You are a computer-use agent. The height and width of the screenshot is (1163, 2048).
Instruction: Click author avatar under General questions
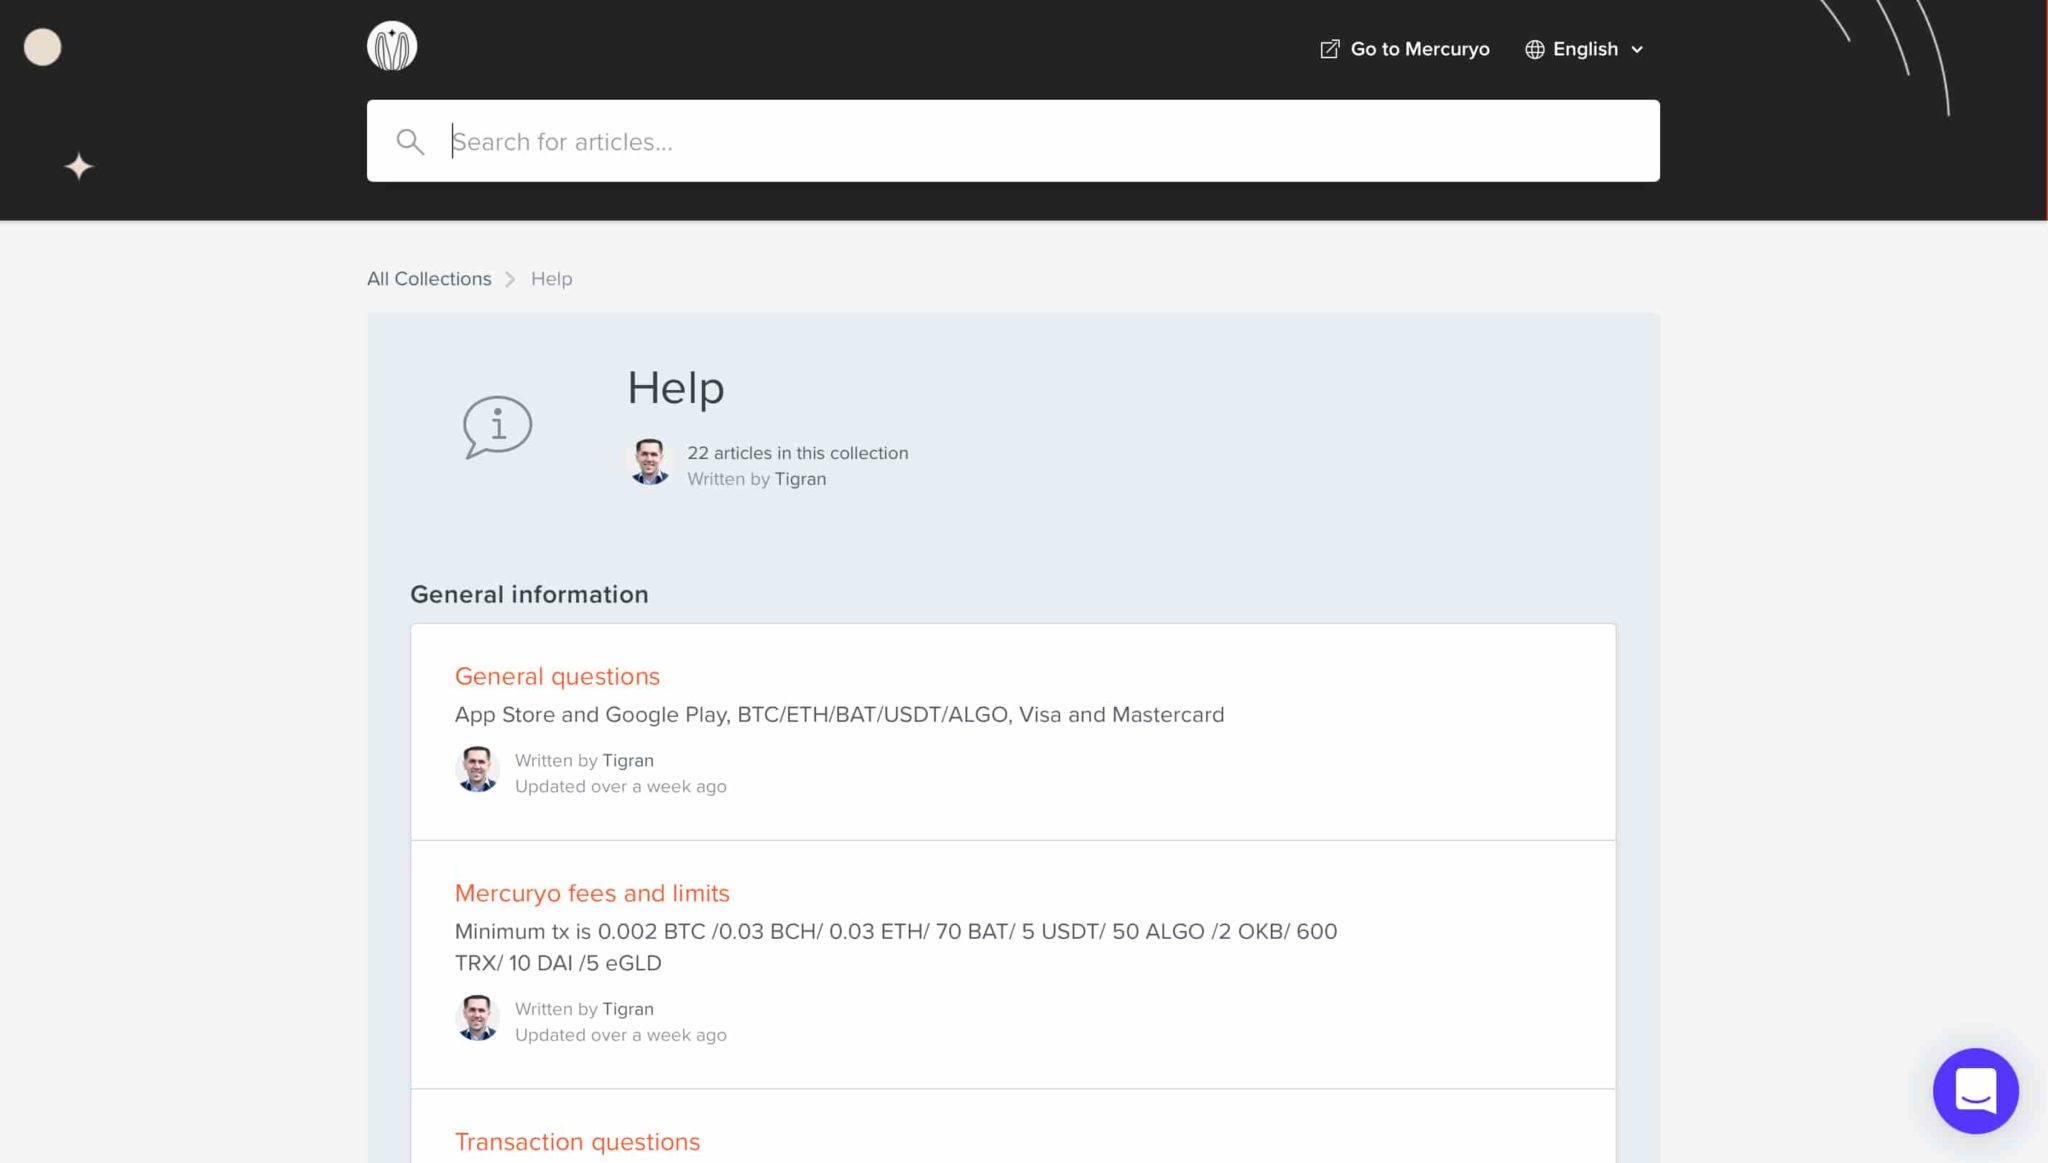(477, 770)
